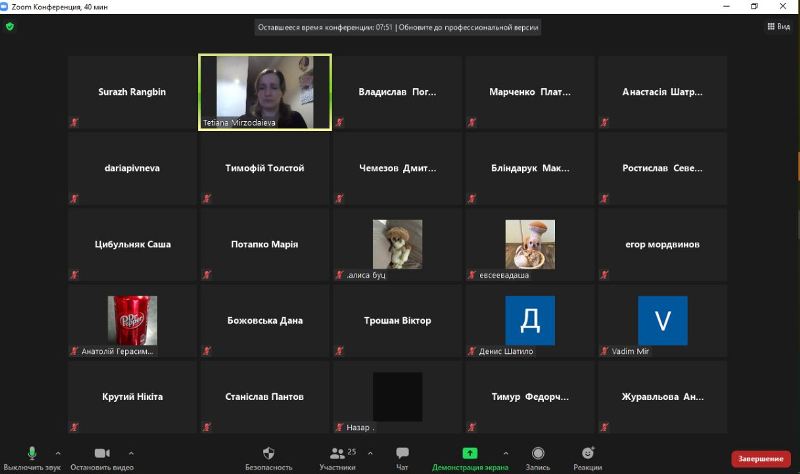Image resolution: width=800 pixels, height=474 pixels.
Task: Open the Участники participants panel
Action: click(338, 454)
